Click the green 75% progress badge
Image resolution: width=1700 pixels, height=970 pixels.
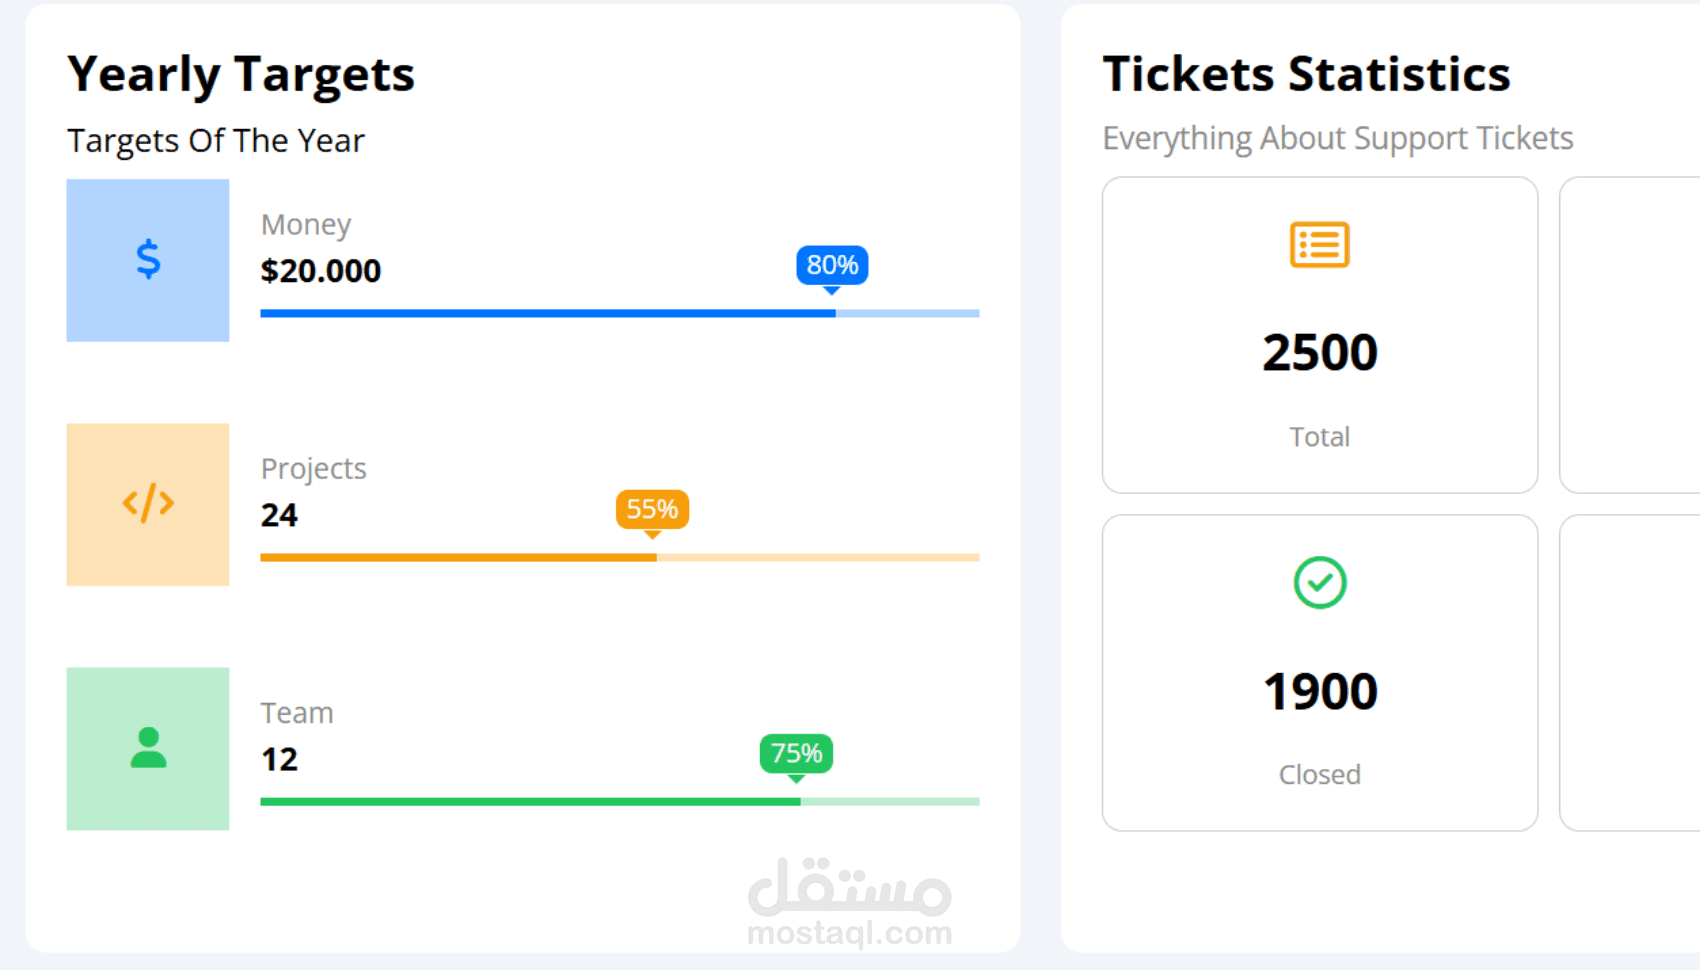(x=796, y=753)
